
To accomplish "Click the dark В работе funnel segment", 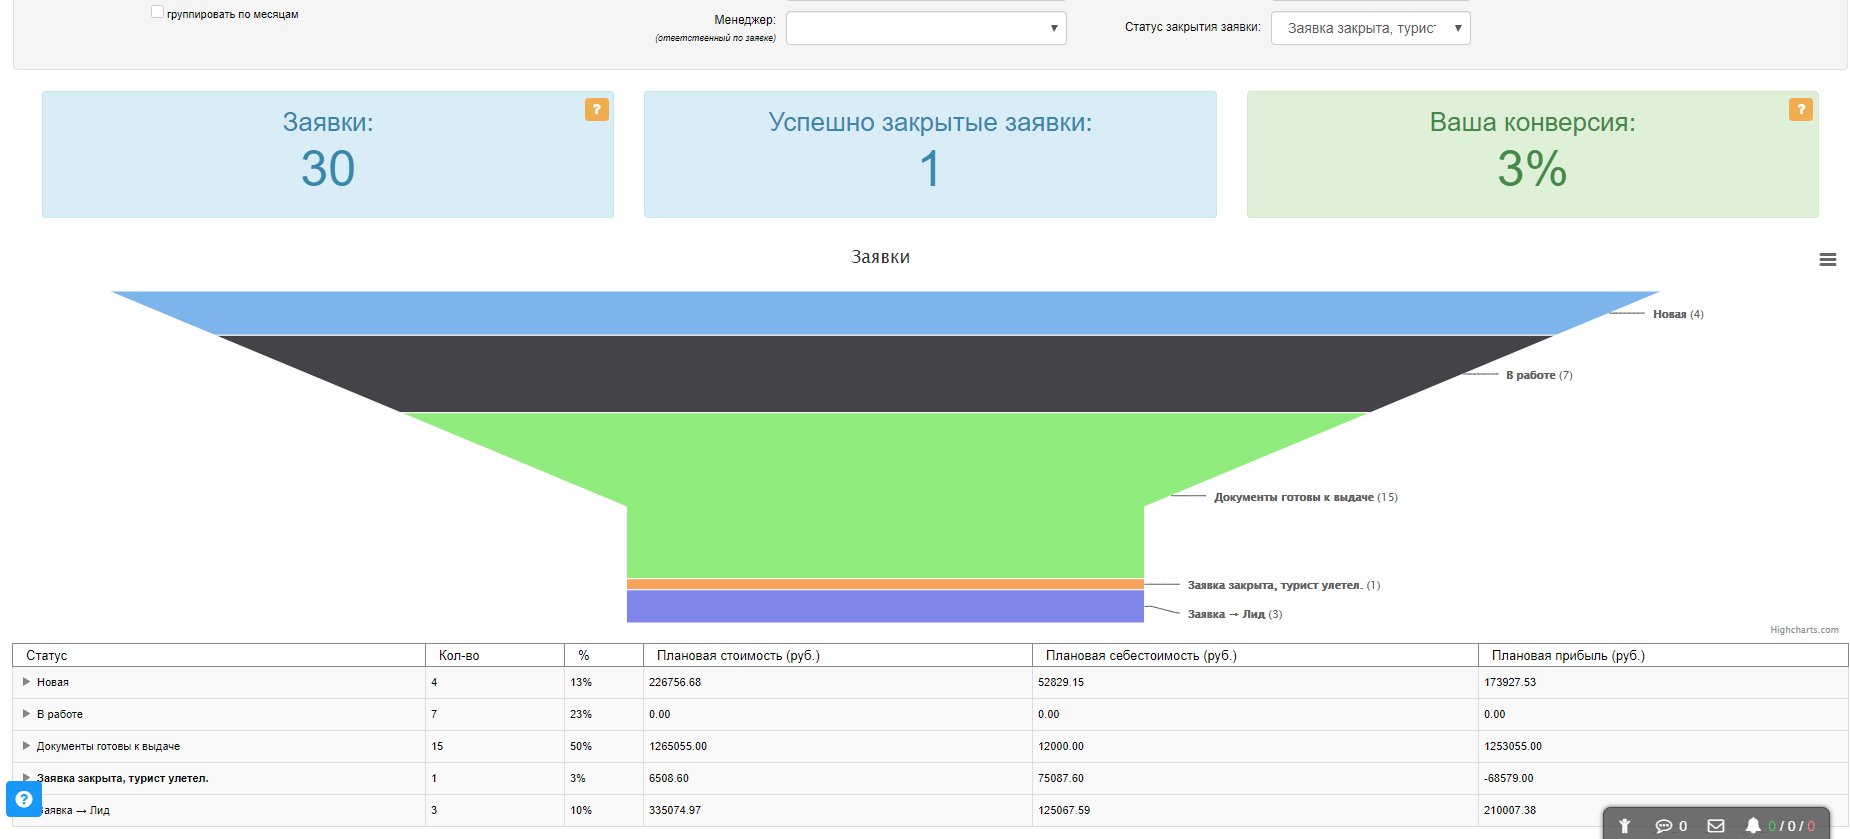I will (x=885, y=374).
